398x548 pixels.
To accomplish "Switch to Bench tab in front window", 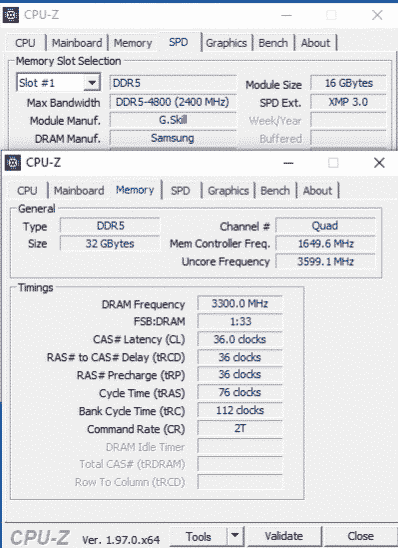I will pos(275,190).
